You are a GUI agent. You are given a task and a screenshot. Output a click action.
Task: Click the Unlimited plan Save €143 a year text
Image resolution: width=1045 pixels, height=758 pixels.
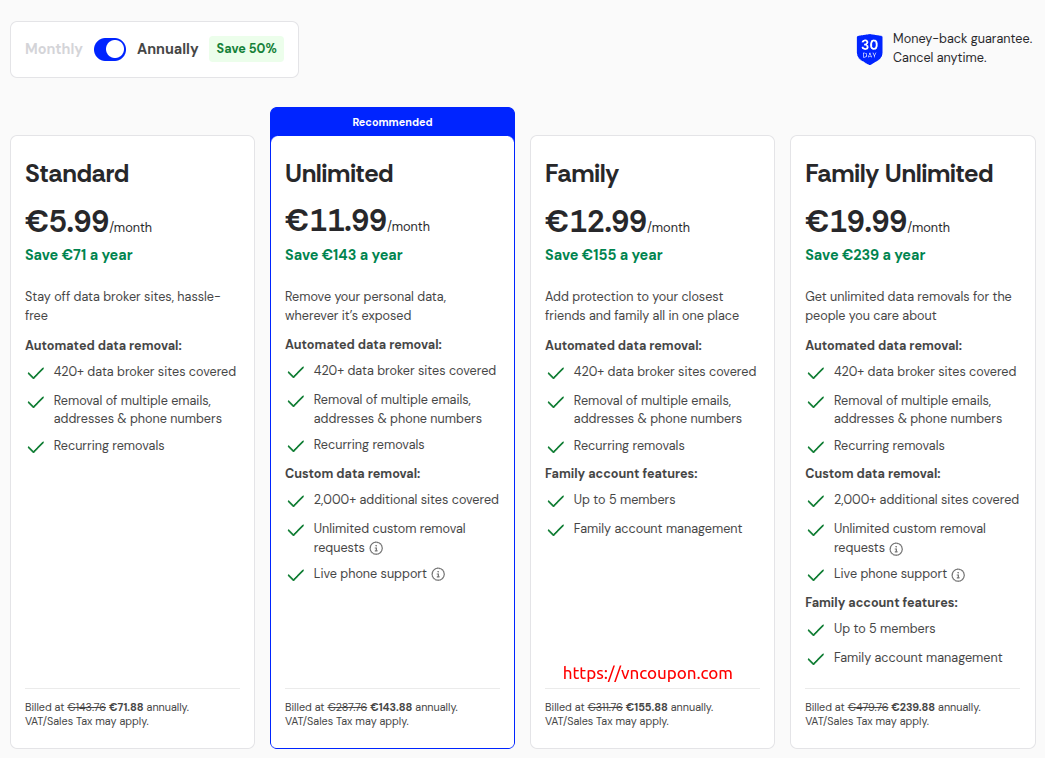pyautogui.click(x=343, y=255)
